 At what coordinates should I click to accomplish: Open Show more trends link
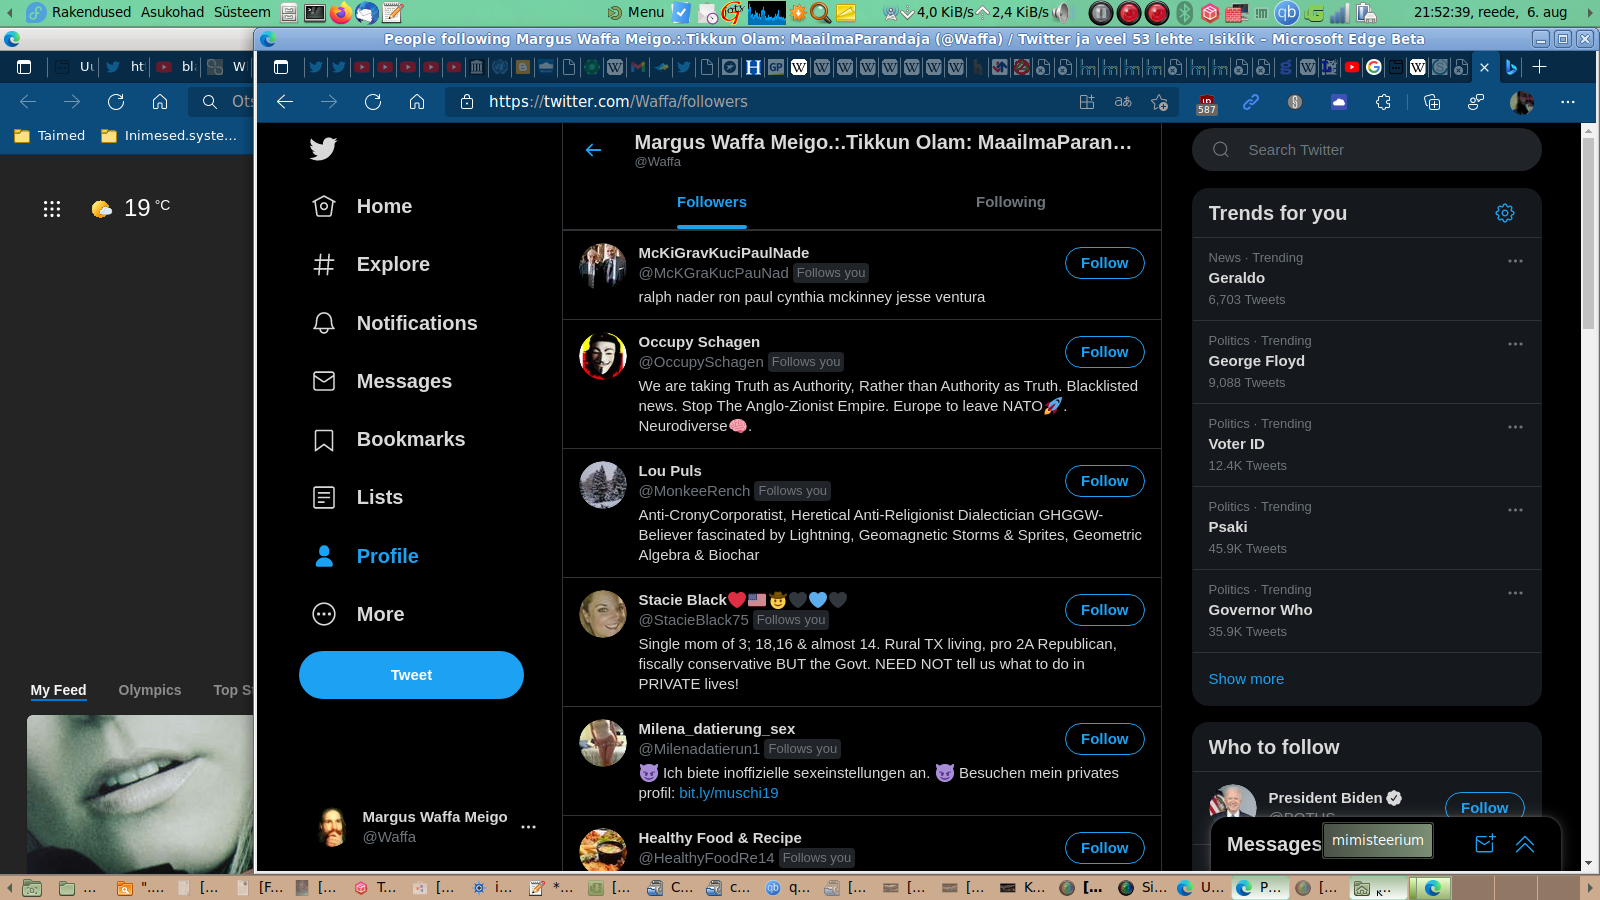(1246, 679)
